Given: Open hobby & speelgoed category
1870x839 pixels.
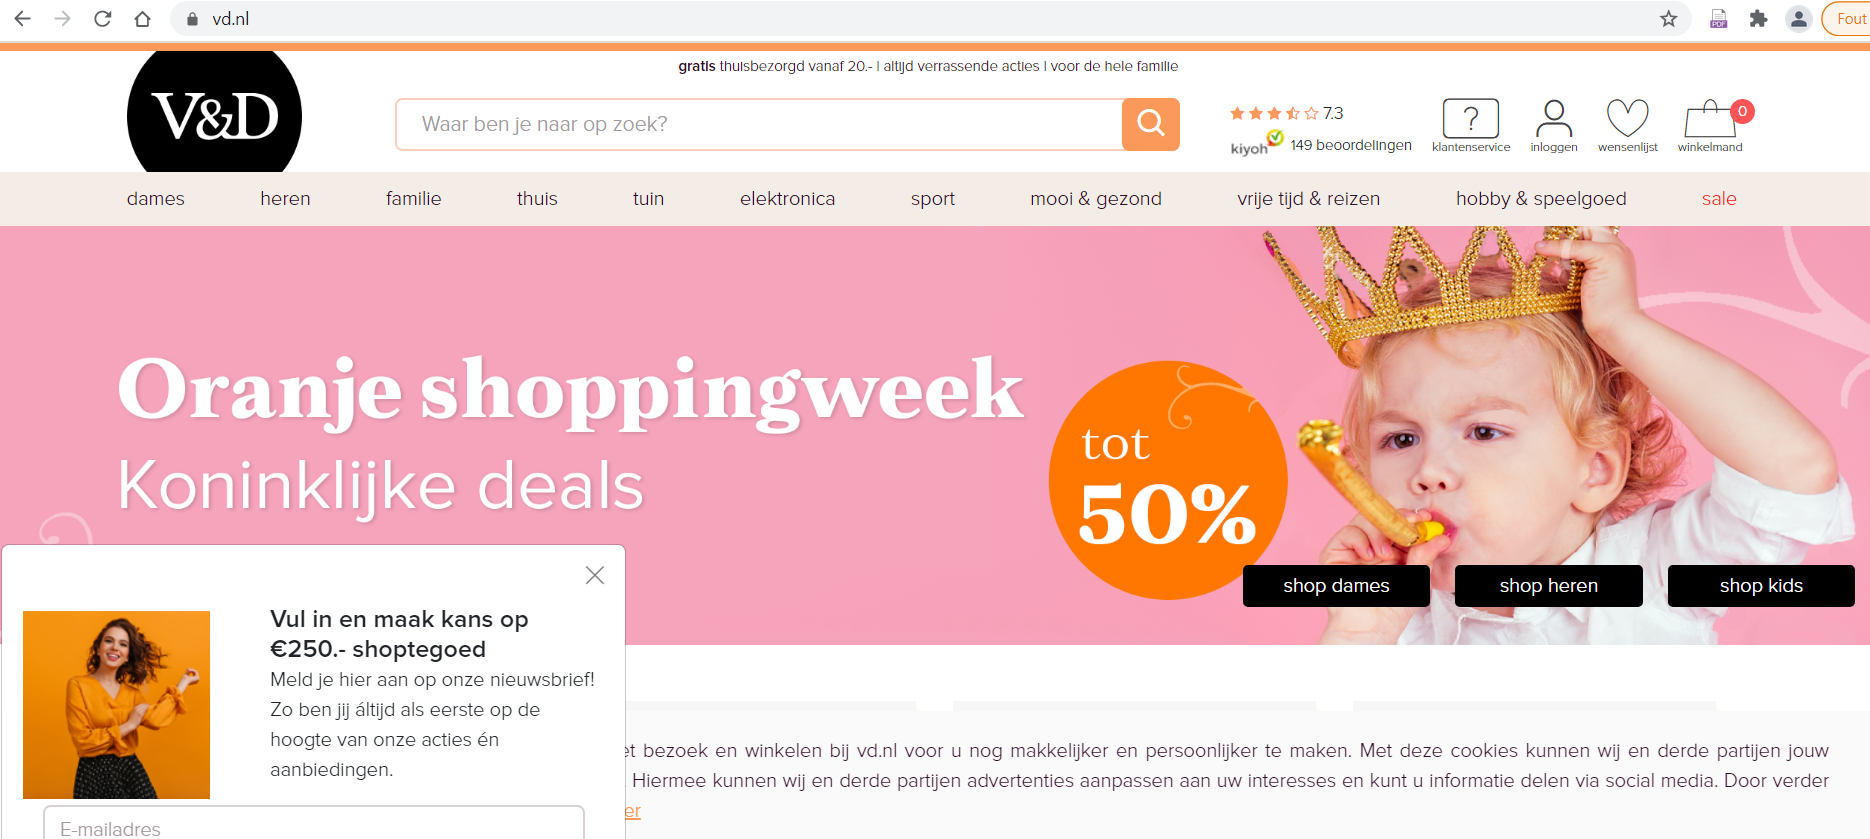Looking at the screenshot, I should pyautogui.click(x=1541, y=199).
